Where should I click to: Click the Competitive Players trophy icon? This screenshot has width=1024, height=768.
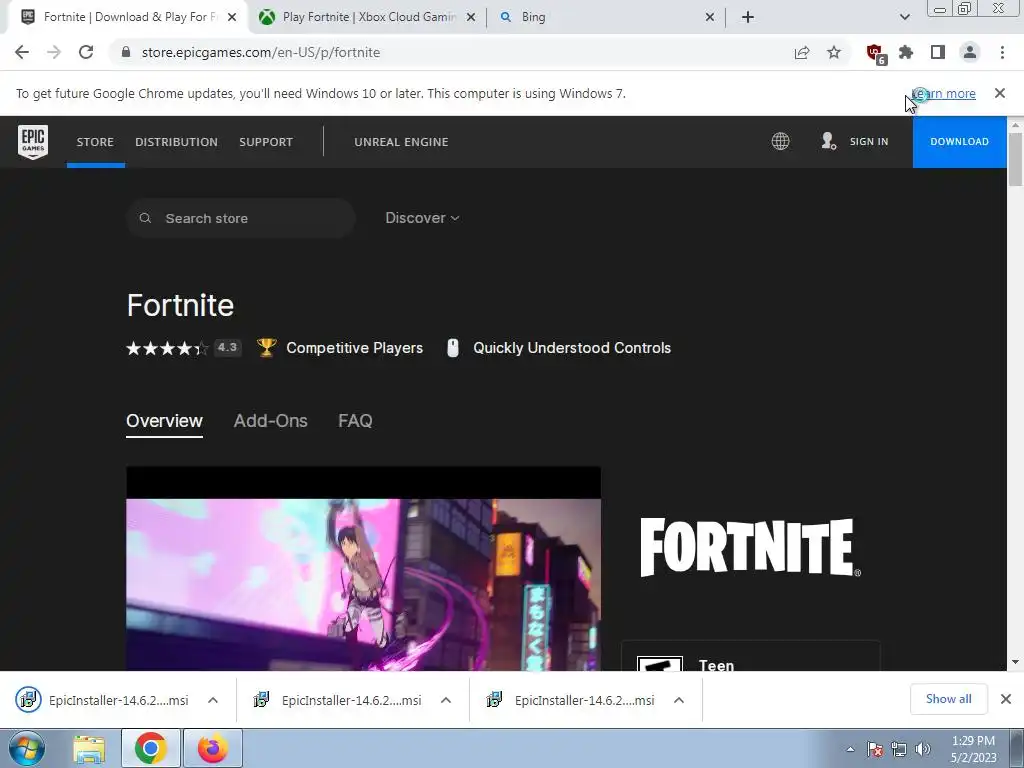click(x=266, y=347)
